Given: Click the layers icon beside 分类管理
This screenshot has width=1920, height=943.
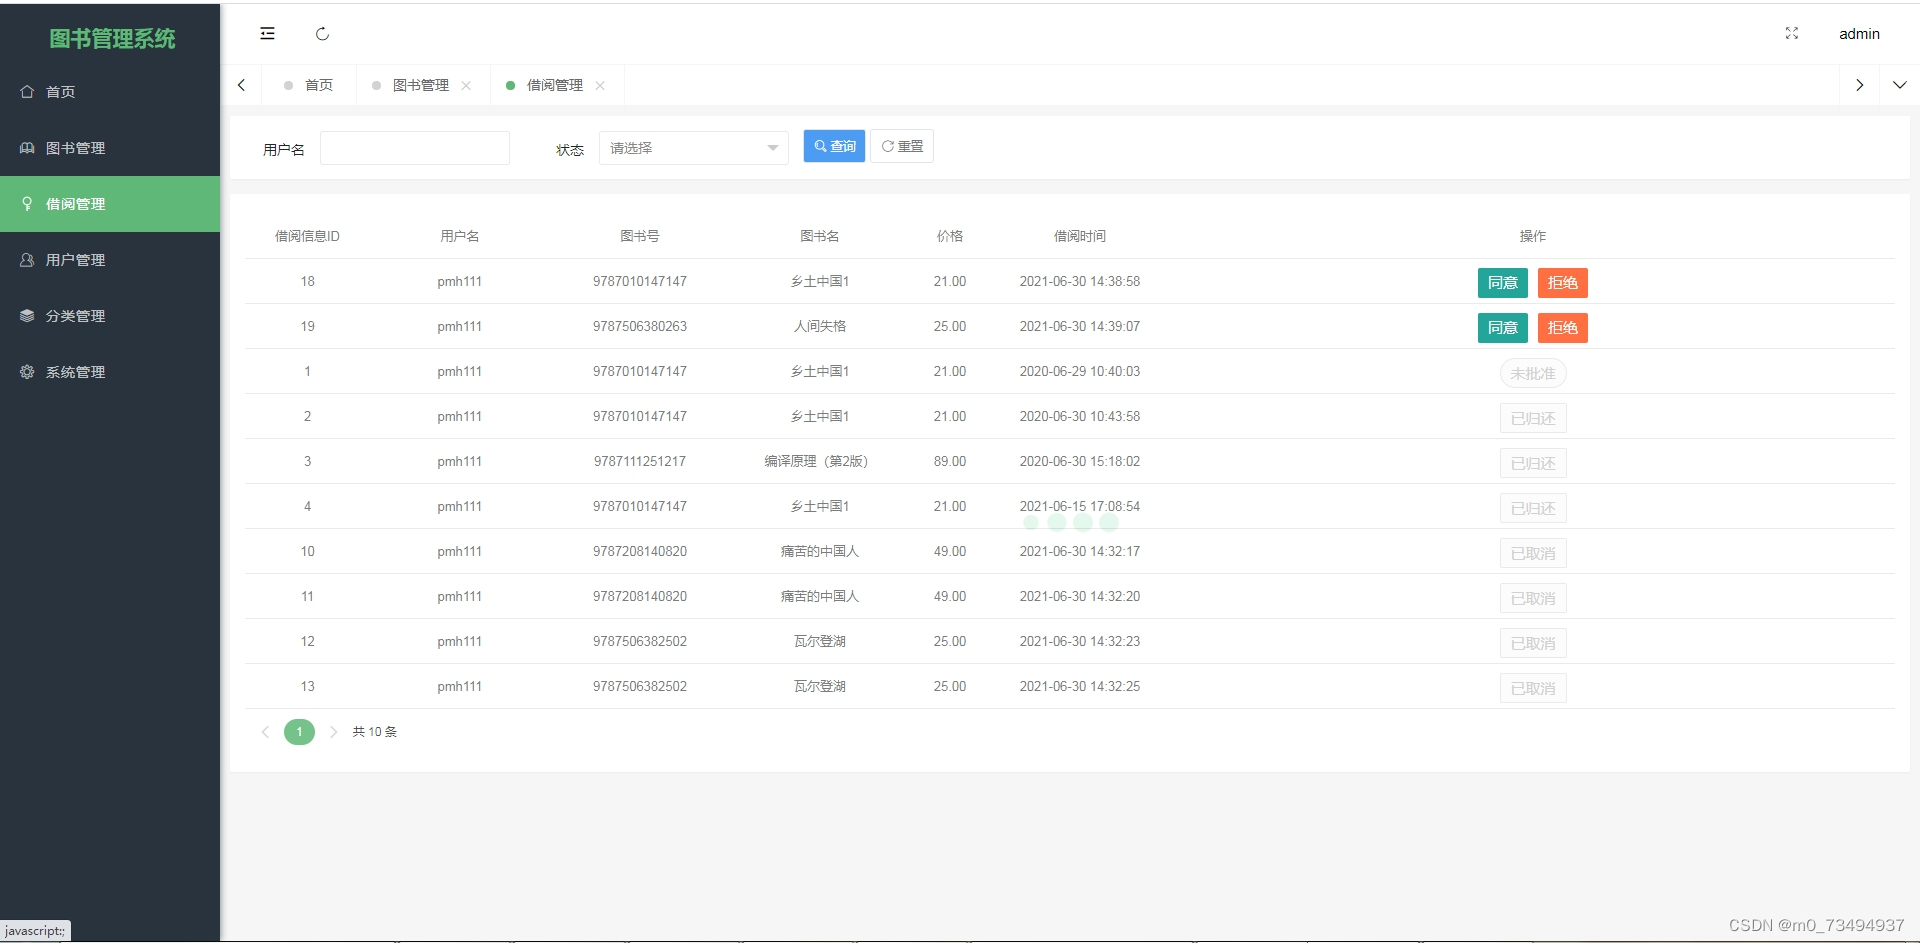Looking at the screenshot, I should point(27,315).
